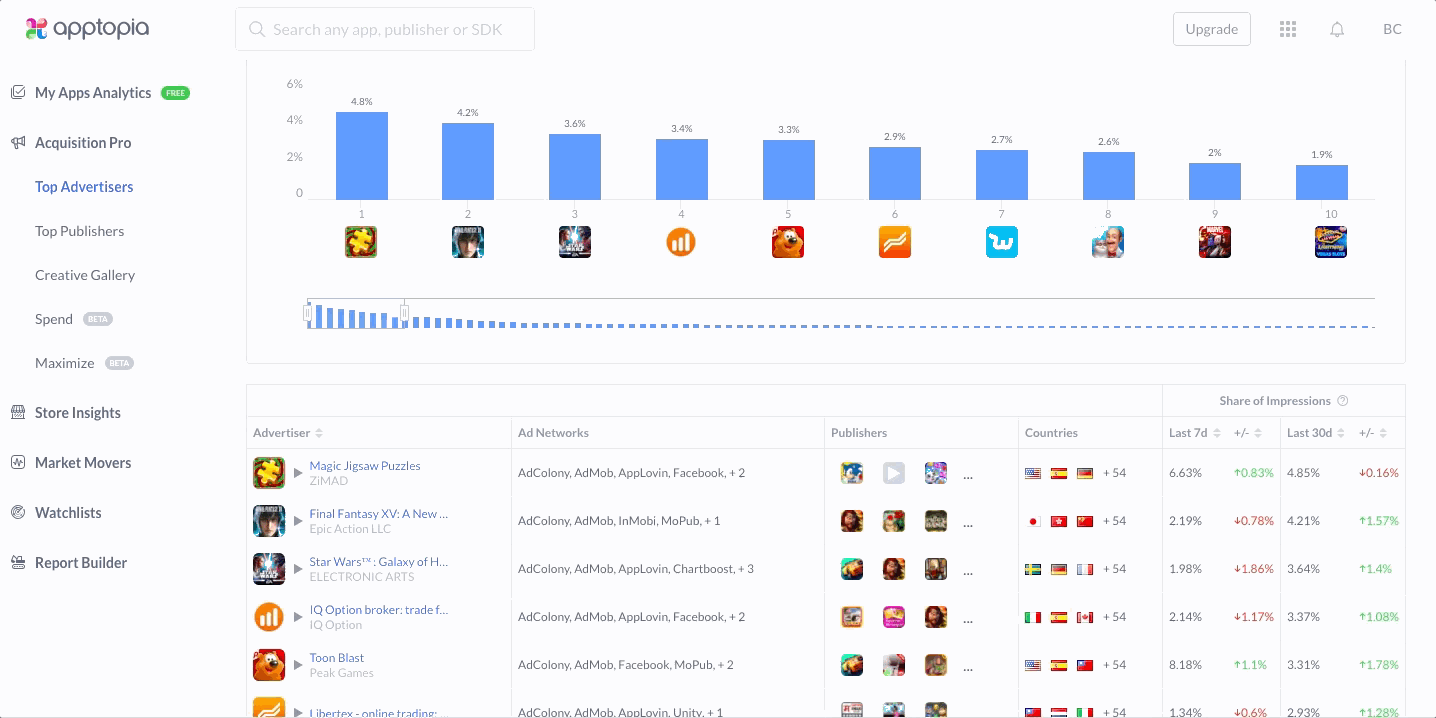Click the right handle of chart range slider
Screen dimensions: 1436x718
(404, 314)
